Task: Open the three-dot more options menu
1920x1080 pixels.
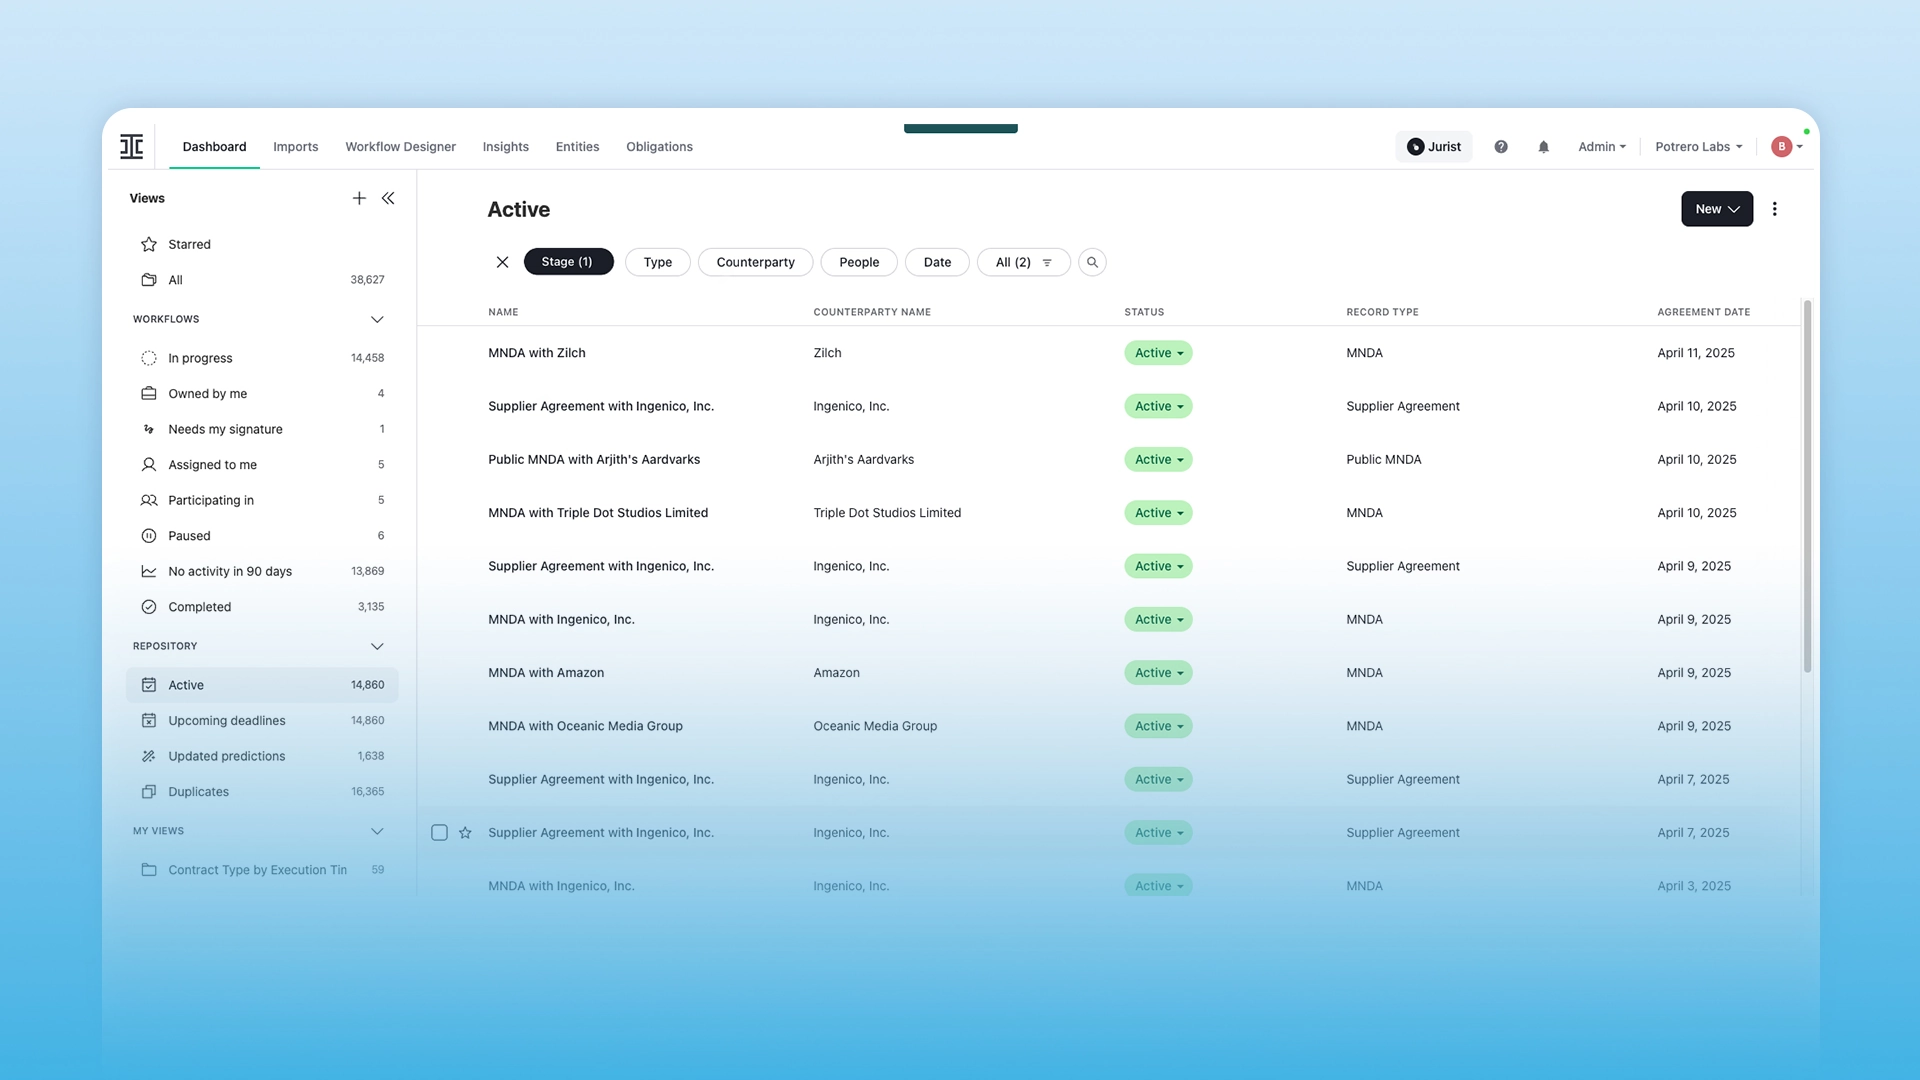Action: pyautogui.click(x=1775, y=209)
